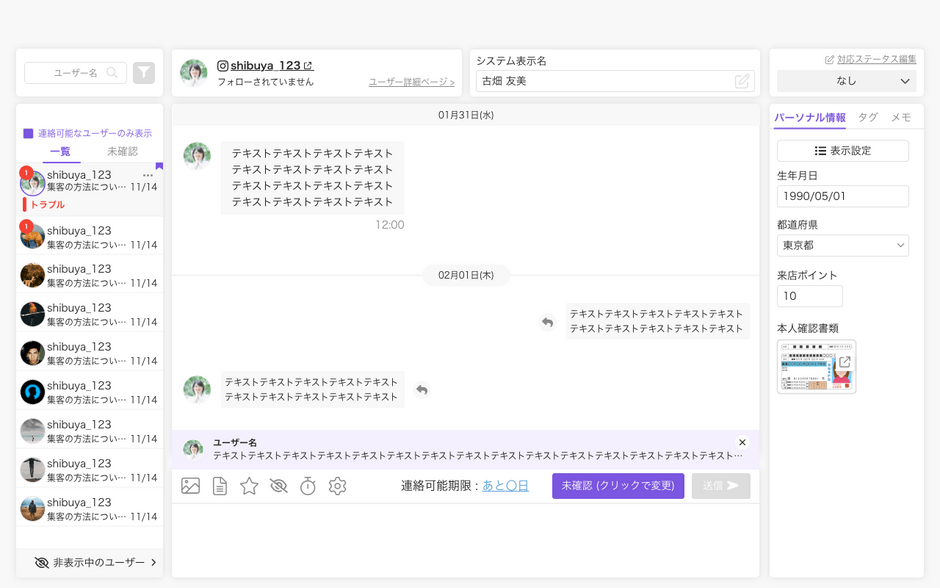This screenshot has width=940, height=588.
Task: Expand the 都道府県 東京都 dropdown
Action: pos(842,245)
